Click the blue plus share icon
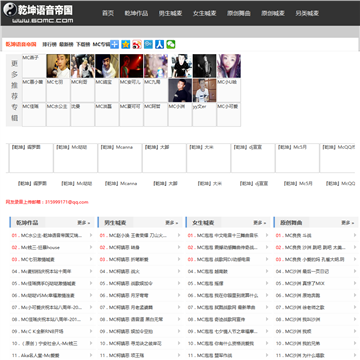The width and height of the screenshot is (360, 360). (x=114, y=44)
